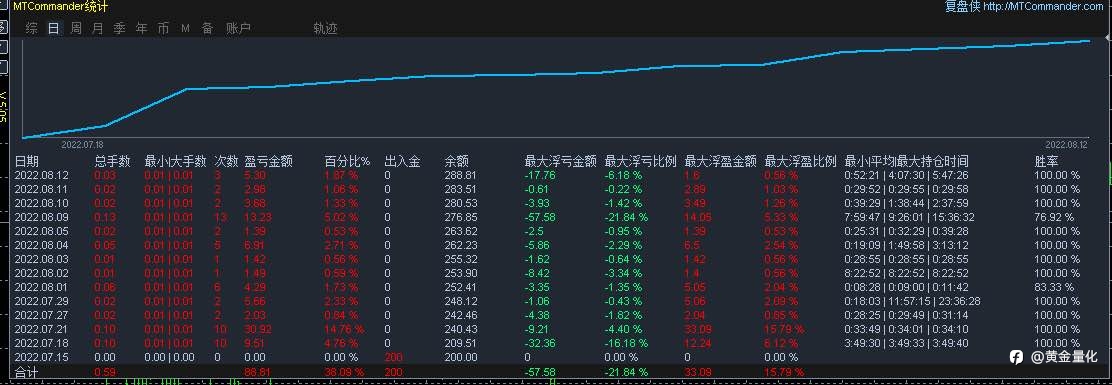Click the 14.05 floating profit cell
This screenshot has height=385, width=1112.
click(698, 217)
